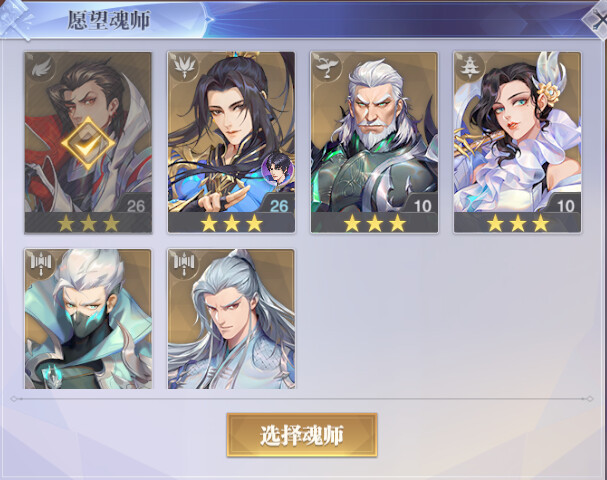Click the bird class icon on white-bearded hero card

pos(326,68)
